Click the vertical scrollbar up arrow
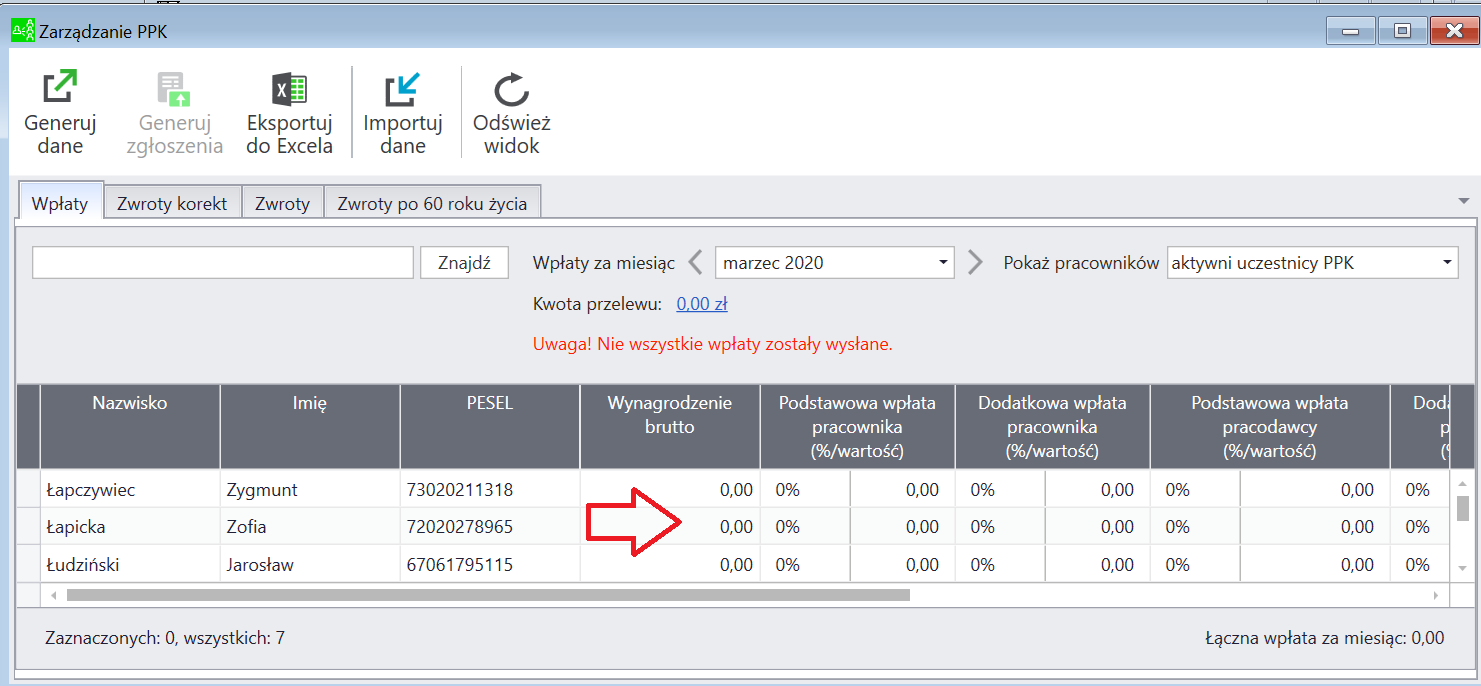This screenshot has width=1481, height=686. click(x=1463, y=482)
